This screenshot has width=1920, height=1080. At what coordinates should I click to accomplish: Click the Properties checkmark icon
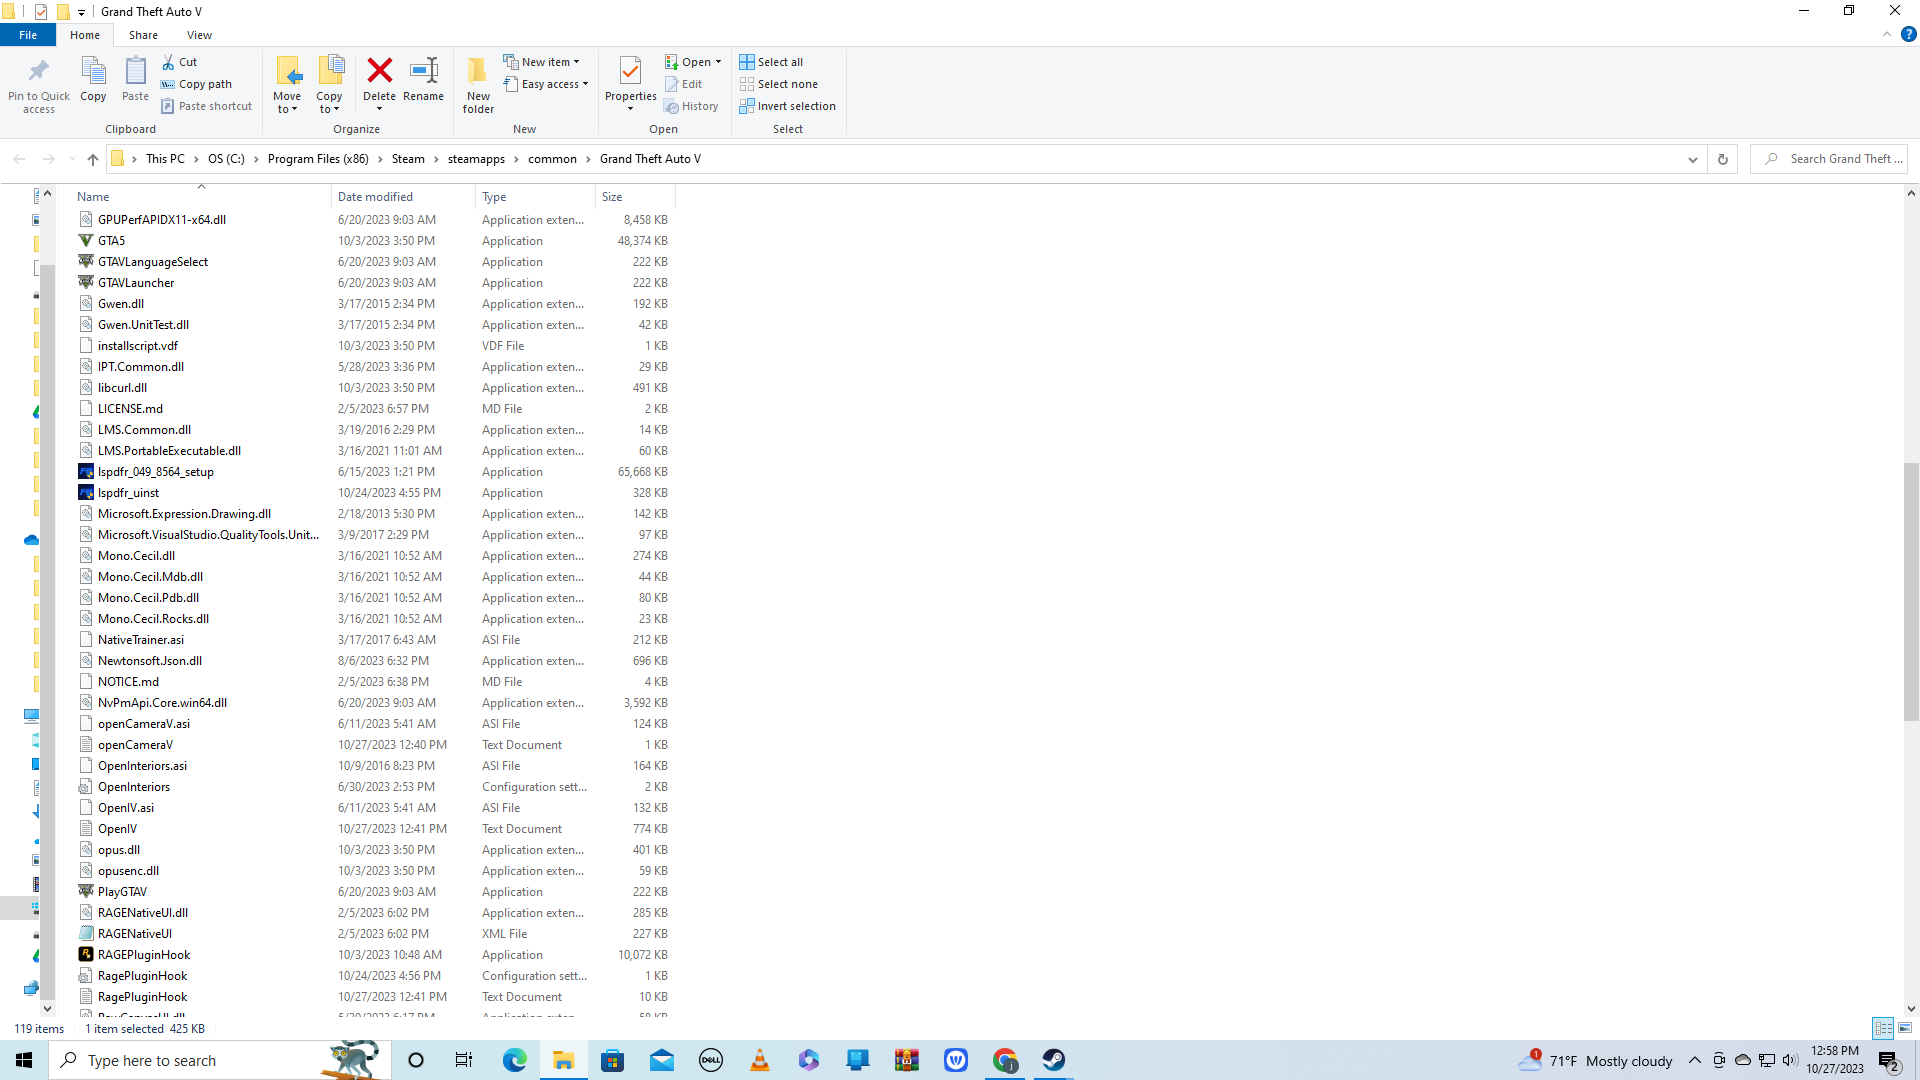[x=630, y=71]
